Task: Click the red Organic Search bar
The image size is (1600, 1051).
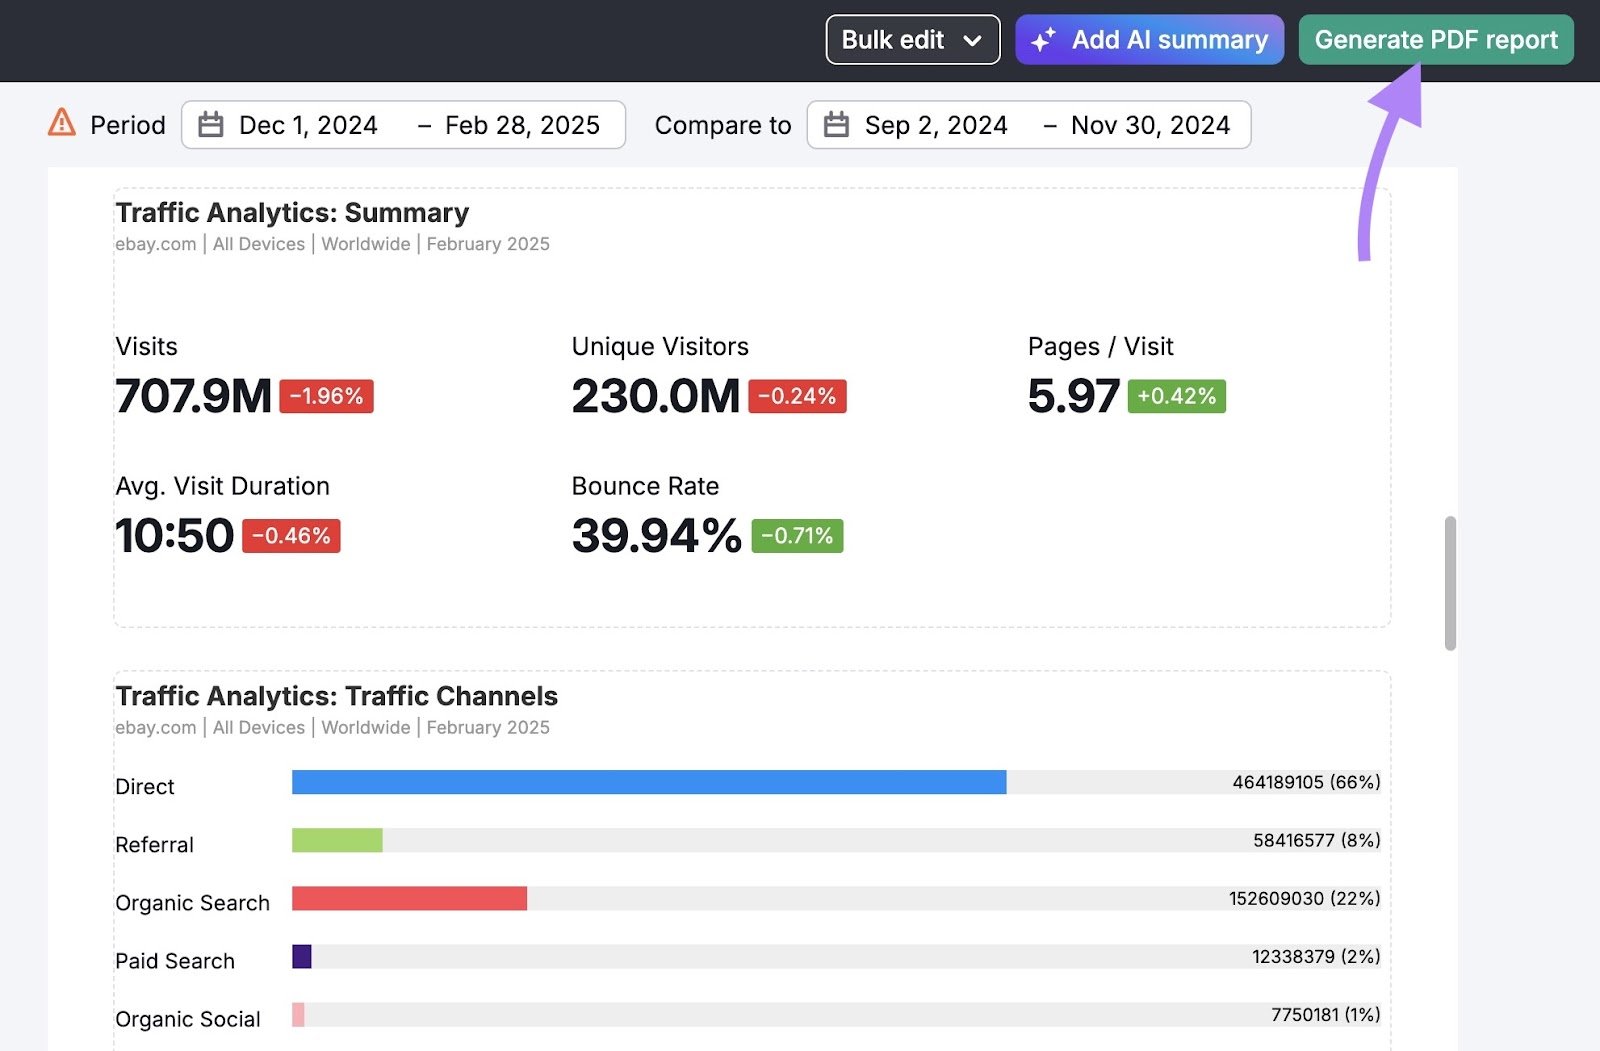Action: 409,898
